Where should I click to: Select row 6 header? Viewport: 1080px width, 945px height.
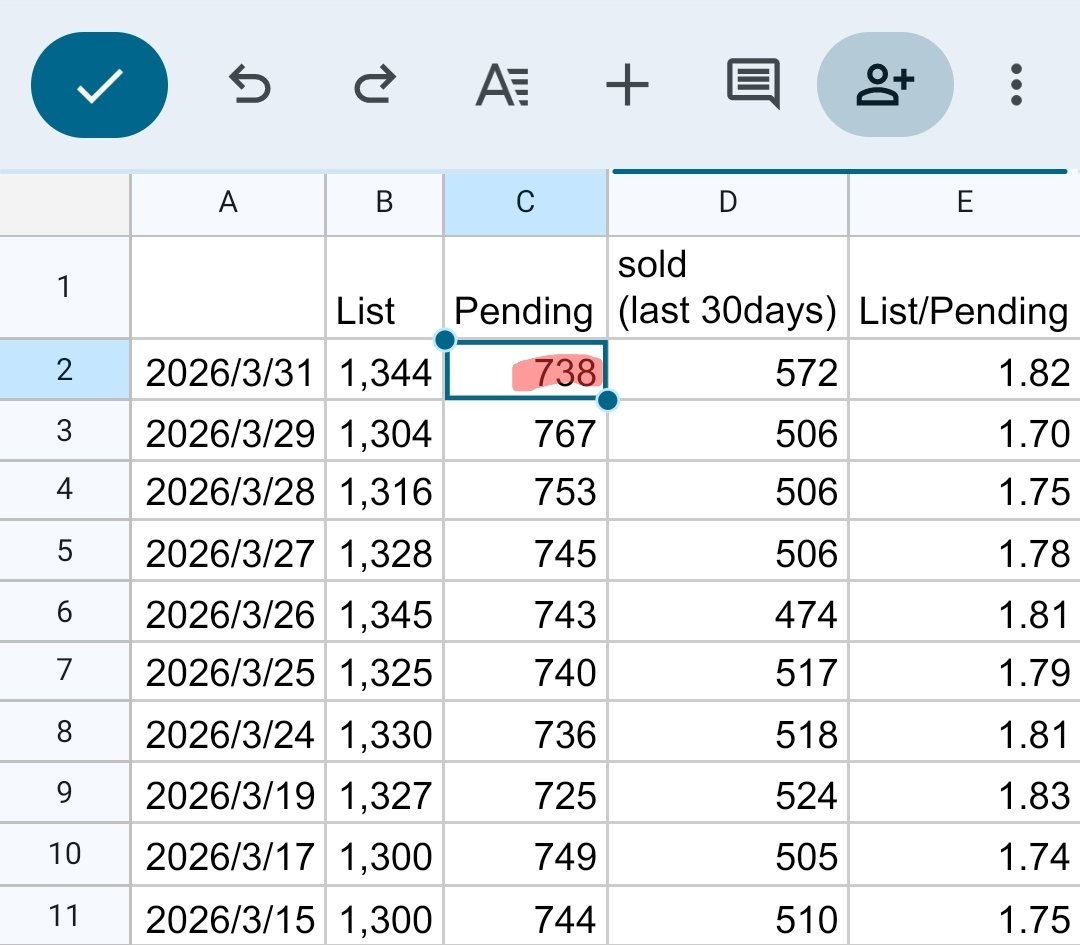click(x=65, y=612)
